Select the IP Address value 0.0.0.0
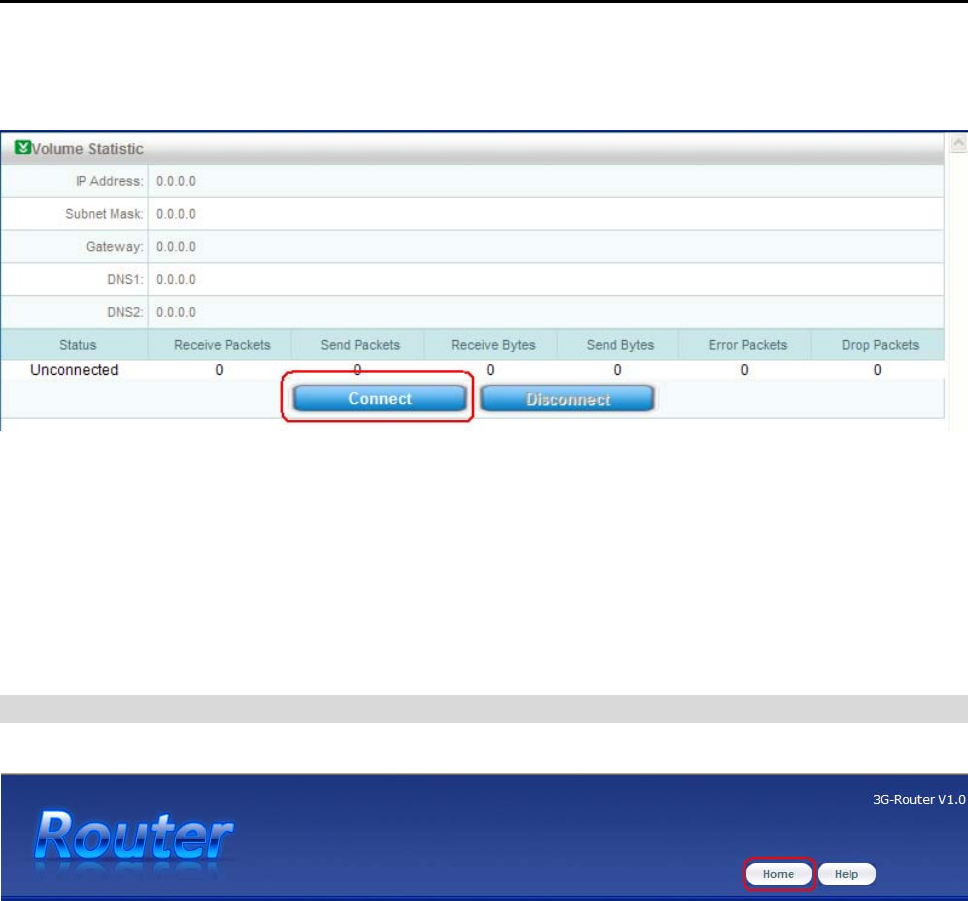Viewport: 968px width, 901px height. tap(176, 181)
